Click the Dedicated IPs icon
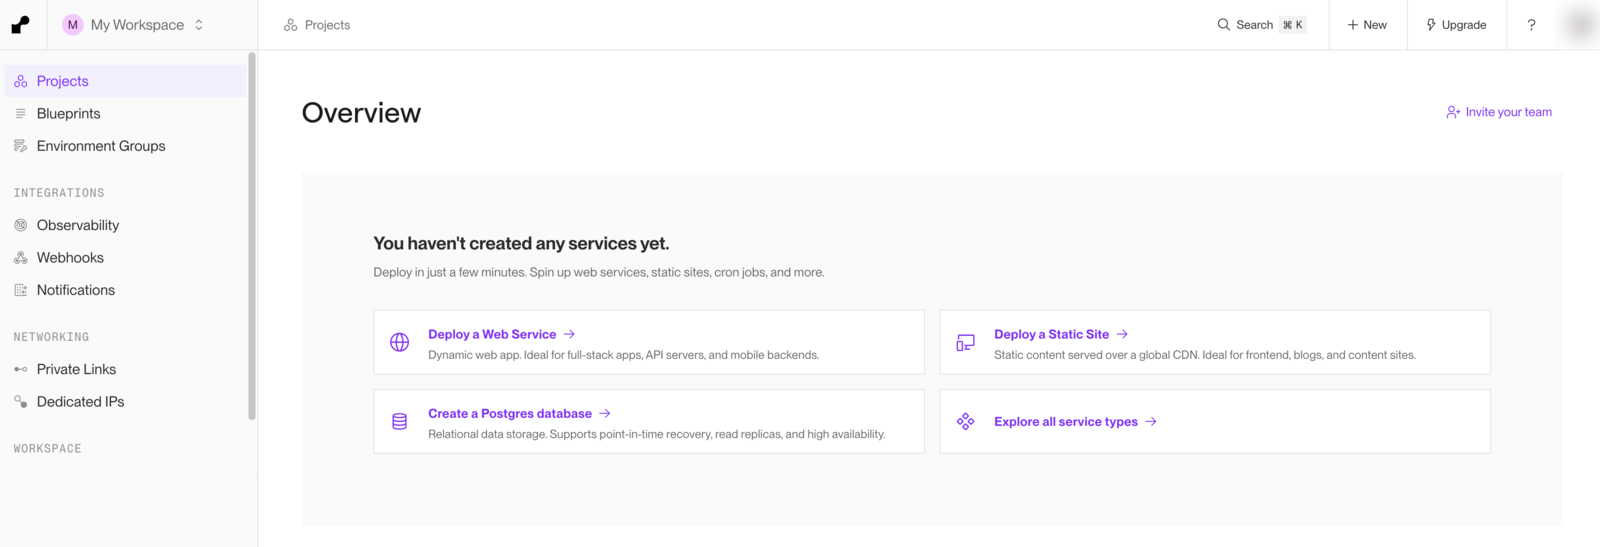Image resolution: width=1600 pixels, height=547 pixels. (21, 402)
